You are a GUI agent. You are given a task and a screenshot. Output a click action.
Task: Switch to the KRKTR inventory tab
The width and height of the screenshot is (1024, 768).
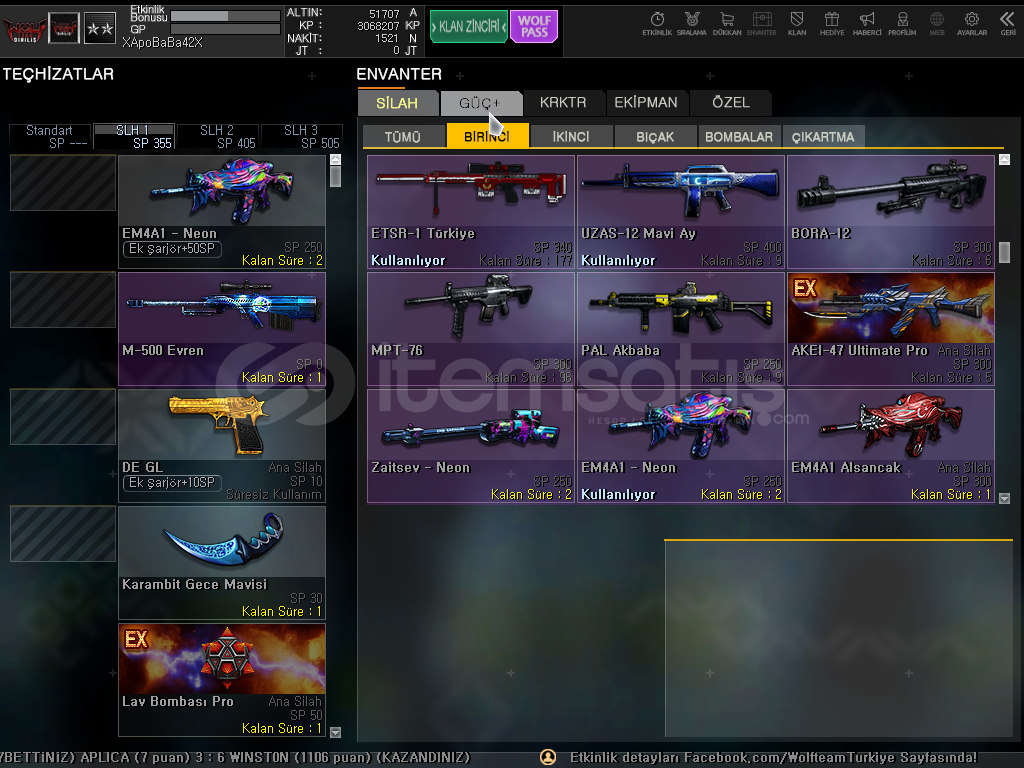pyautogui.click(x=563, y=103)
